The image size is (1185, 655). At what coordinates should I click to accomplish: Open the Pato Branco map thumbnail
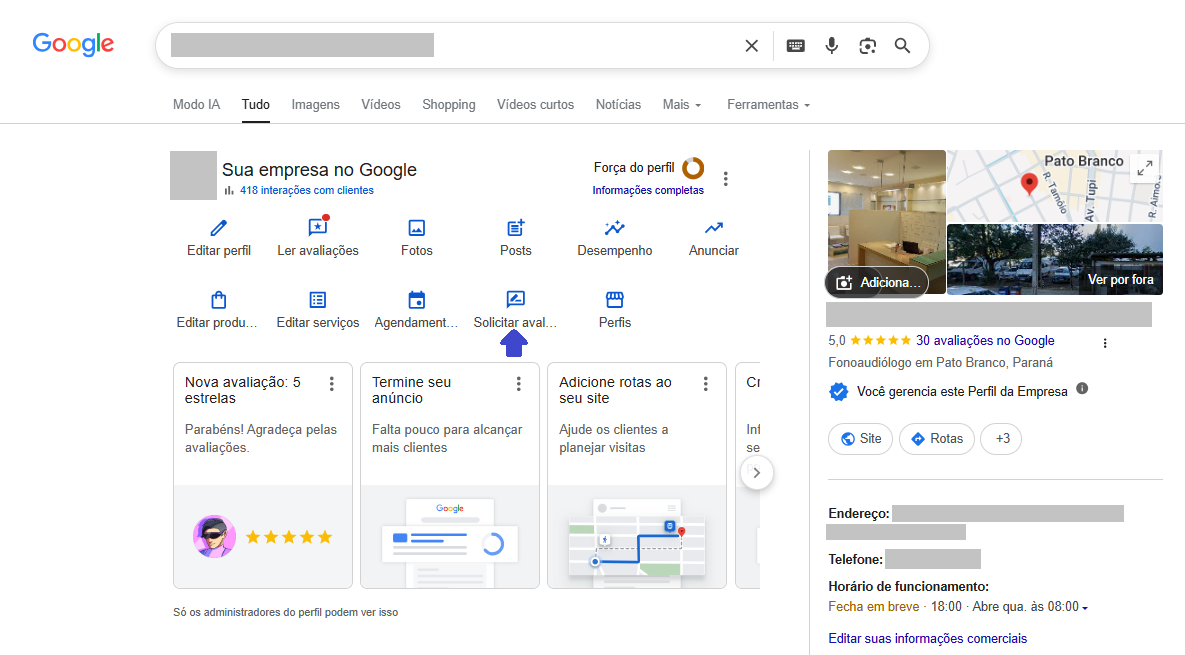point(1054,185)
